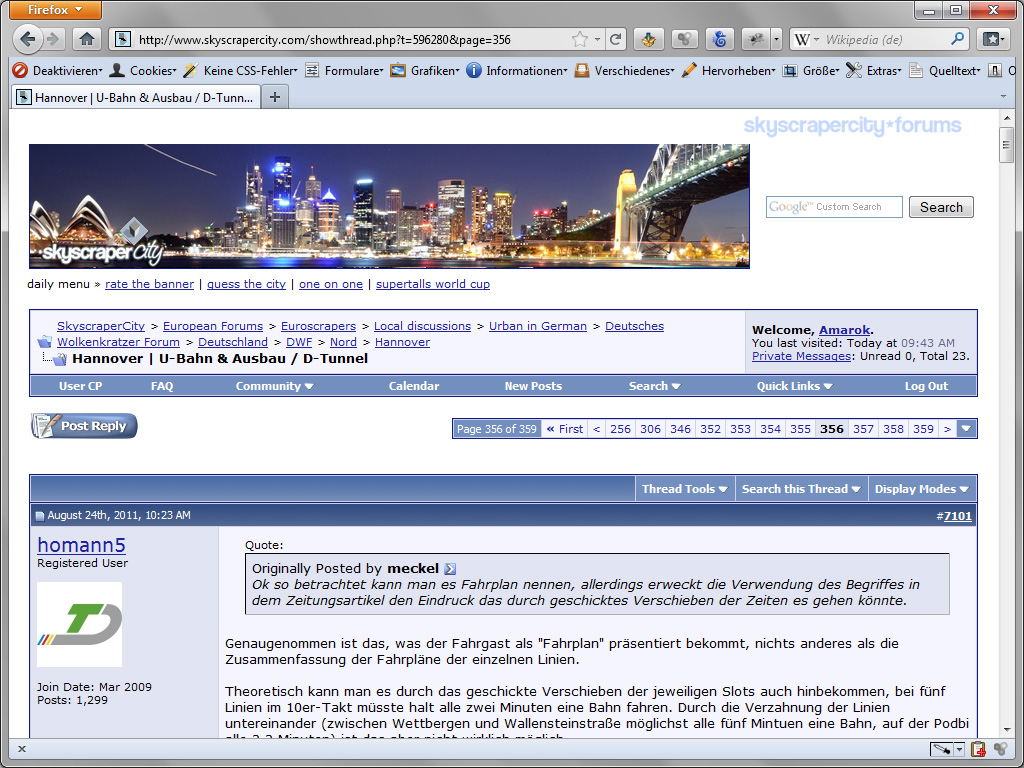Open the Grafiken dropdown menu

tap(424, 70)
